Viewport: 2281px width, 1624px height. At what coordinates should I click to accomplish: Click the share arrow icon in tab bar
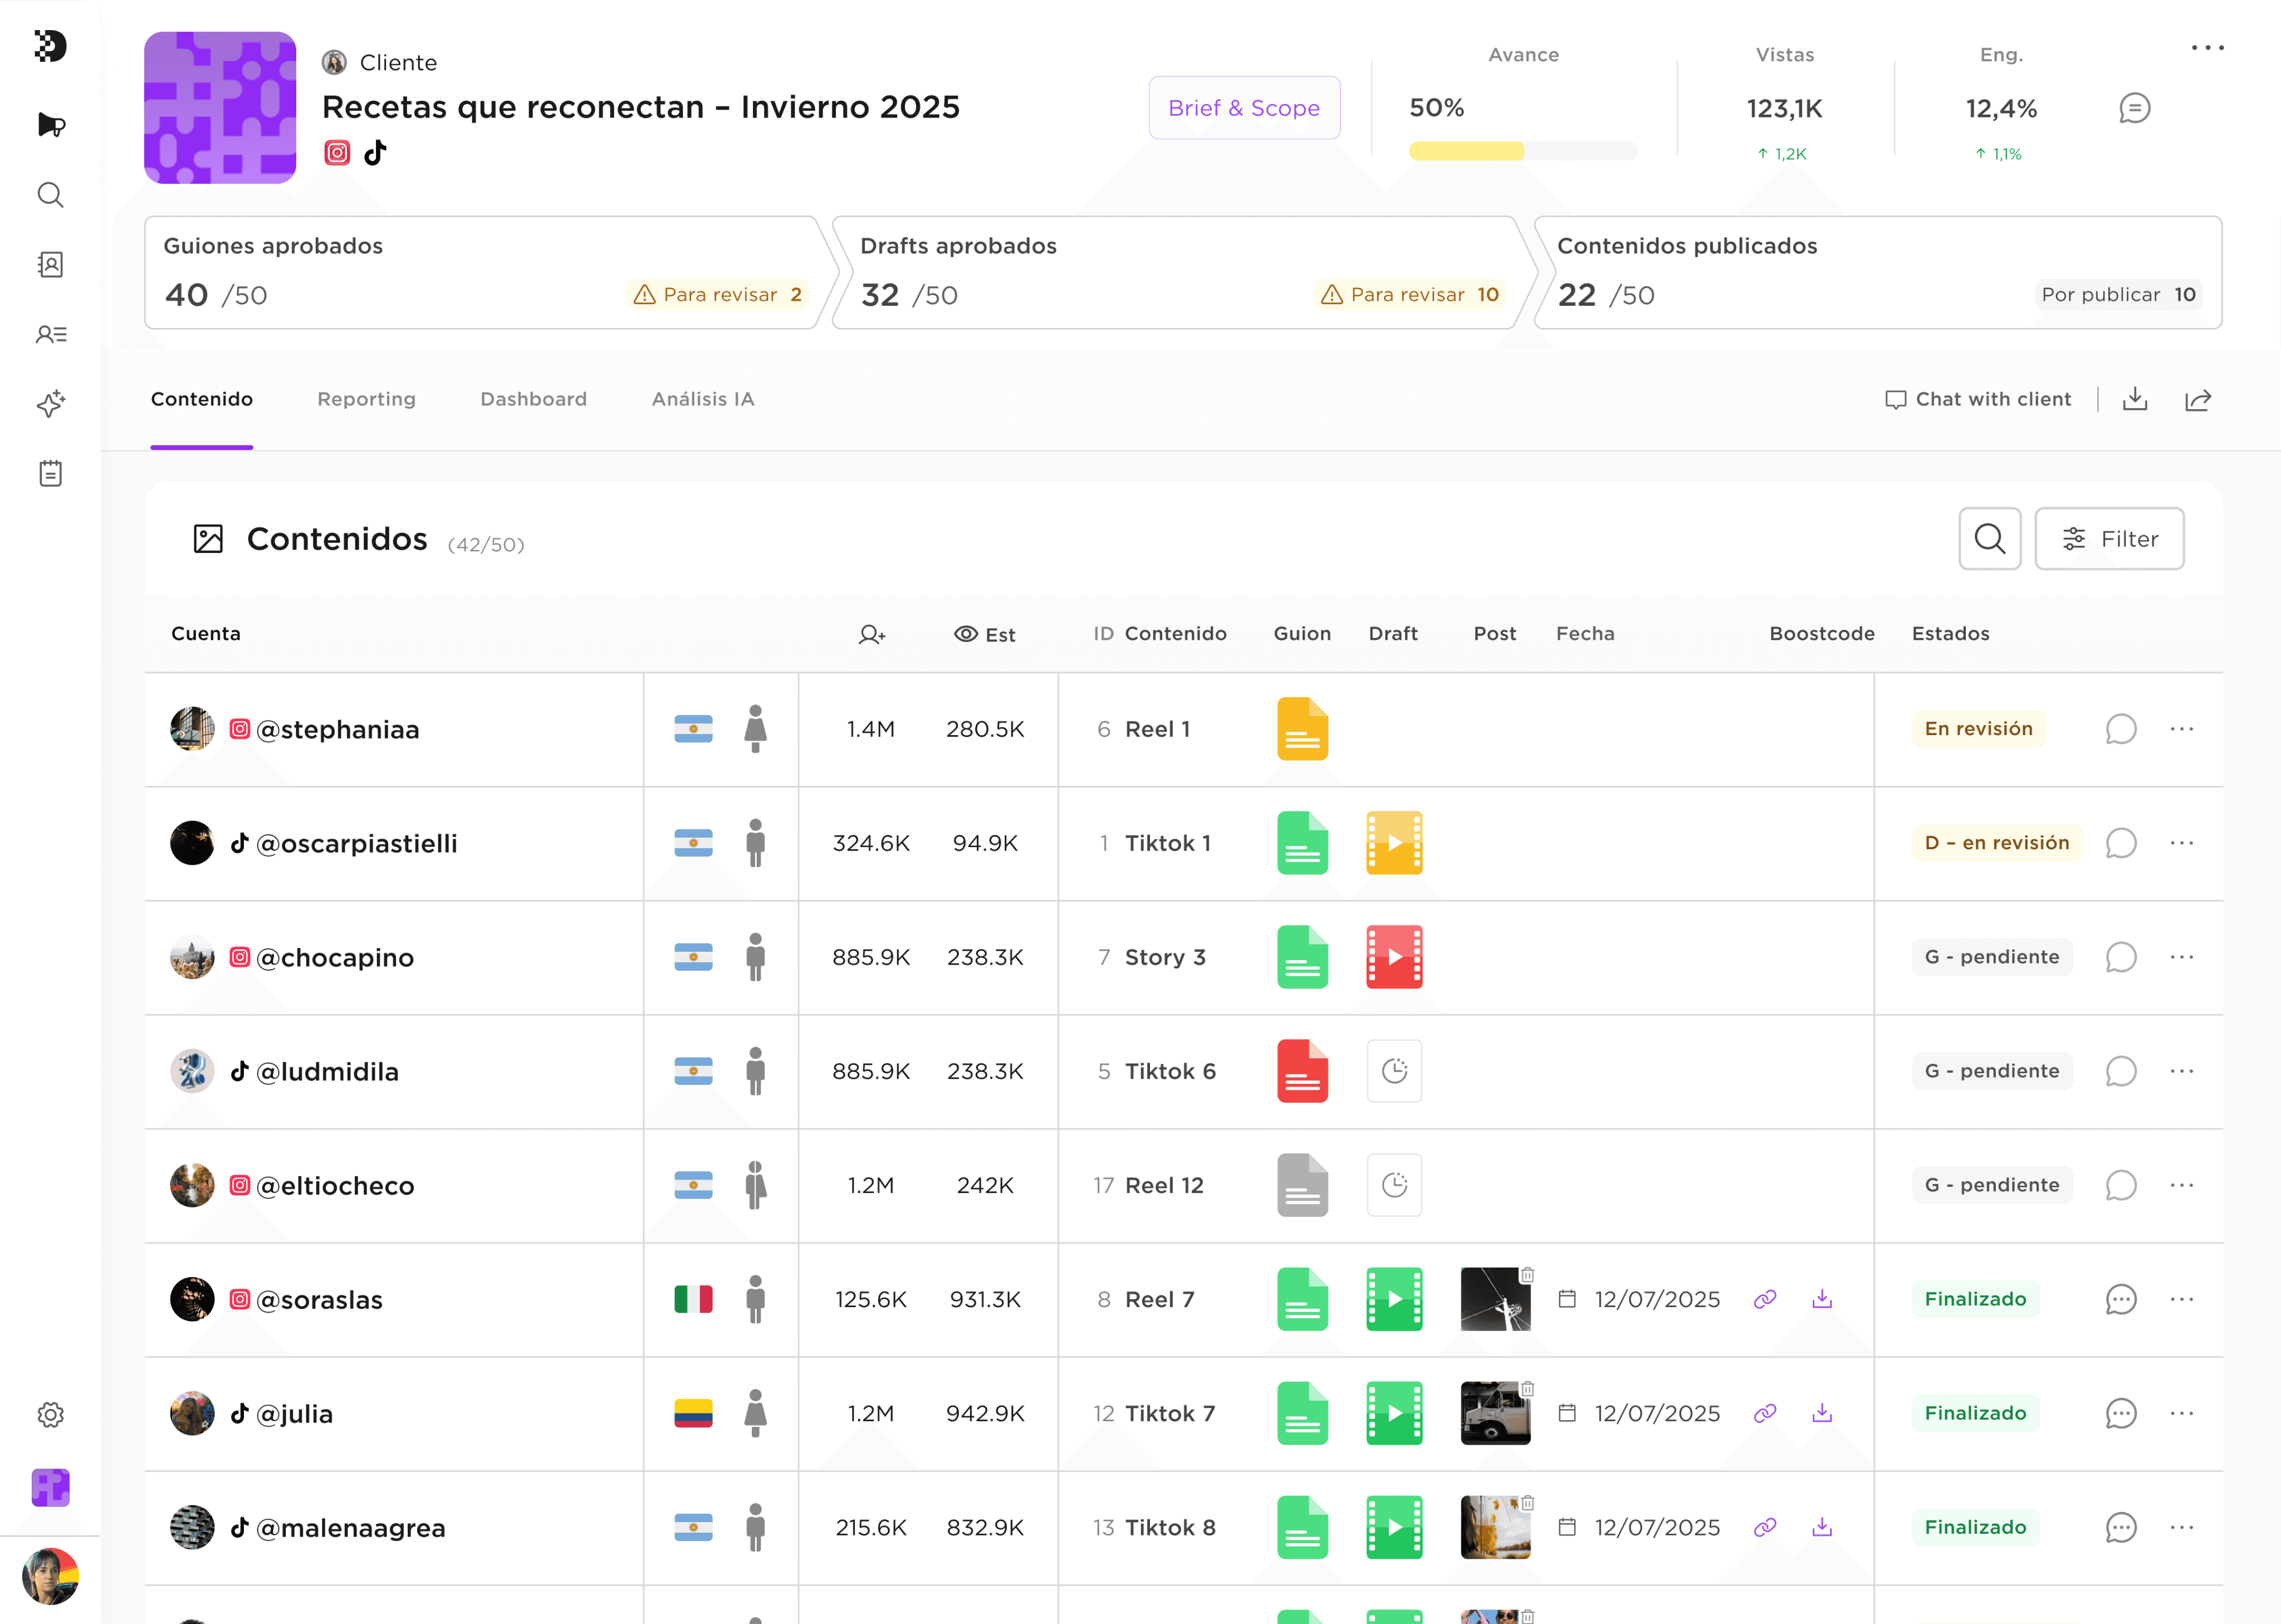2197,400
